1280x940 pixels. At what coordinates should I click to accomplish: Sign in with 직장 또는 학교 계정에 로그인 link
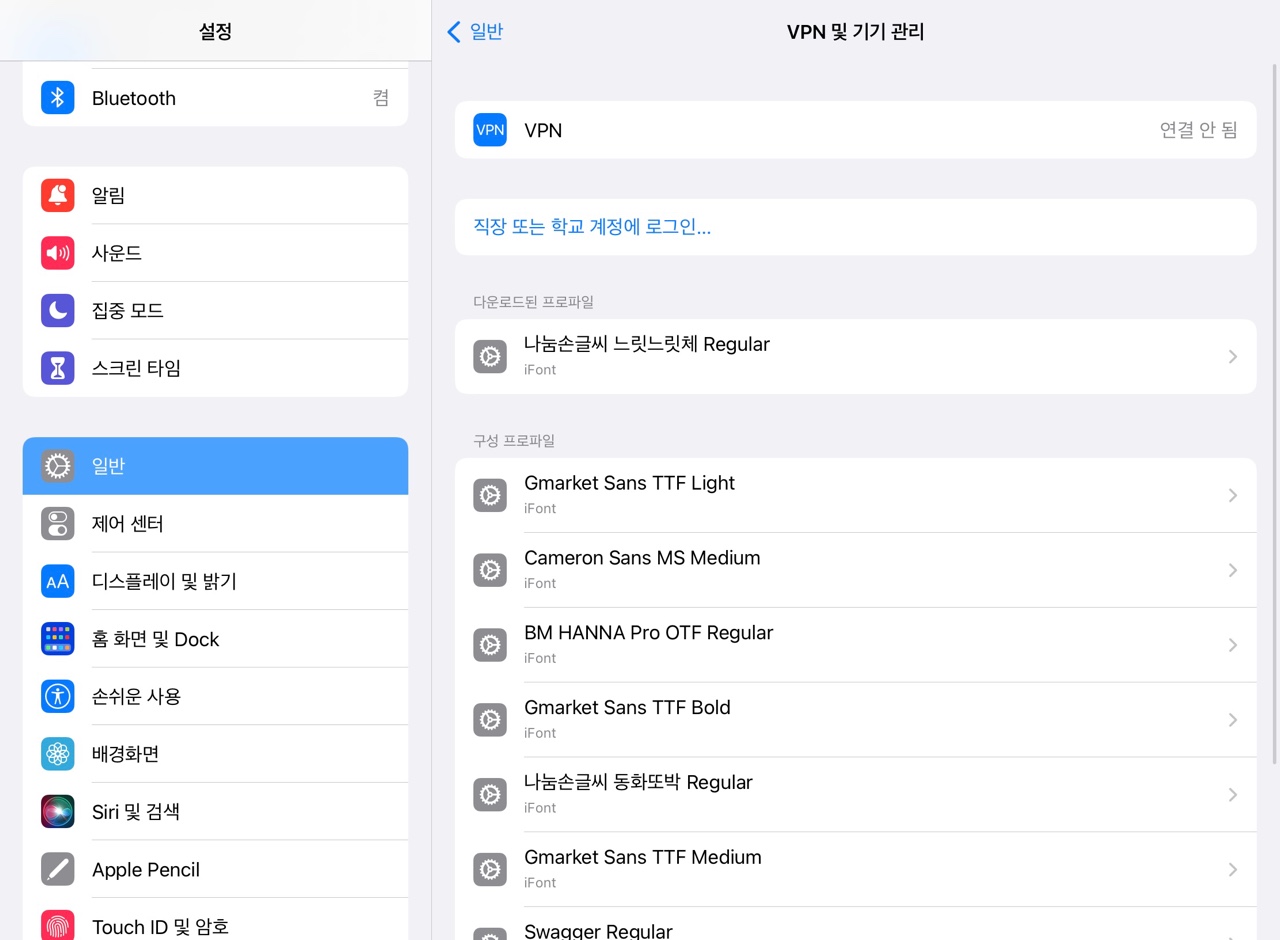(592, 227)
